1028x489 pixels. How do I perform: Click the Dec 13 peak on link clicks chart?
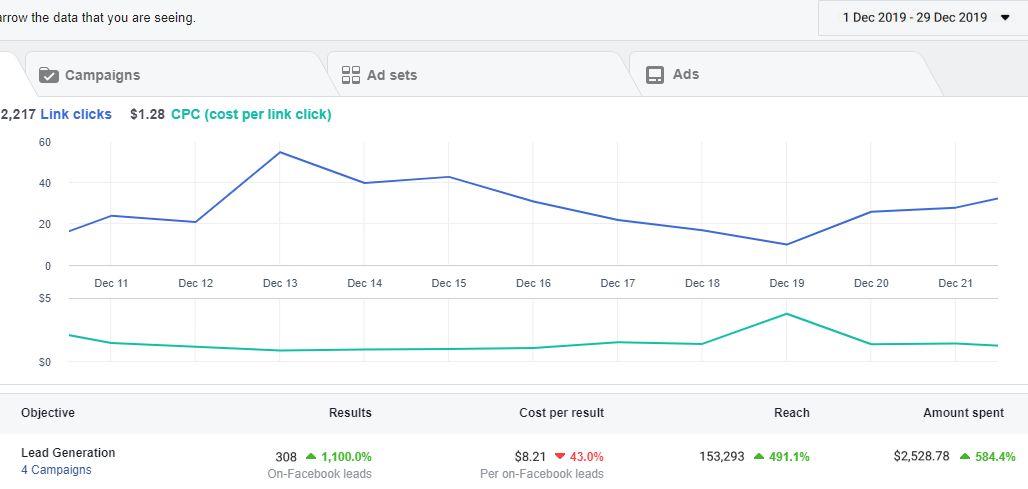tap(280, 152)
